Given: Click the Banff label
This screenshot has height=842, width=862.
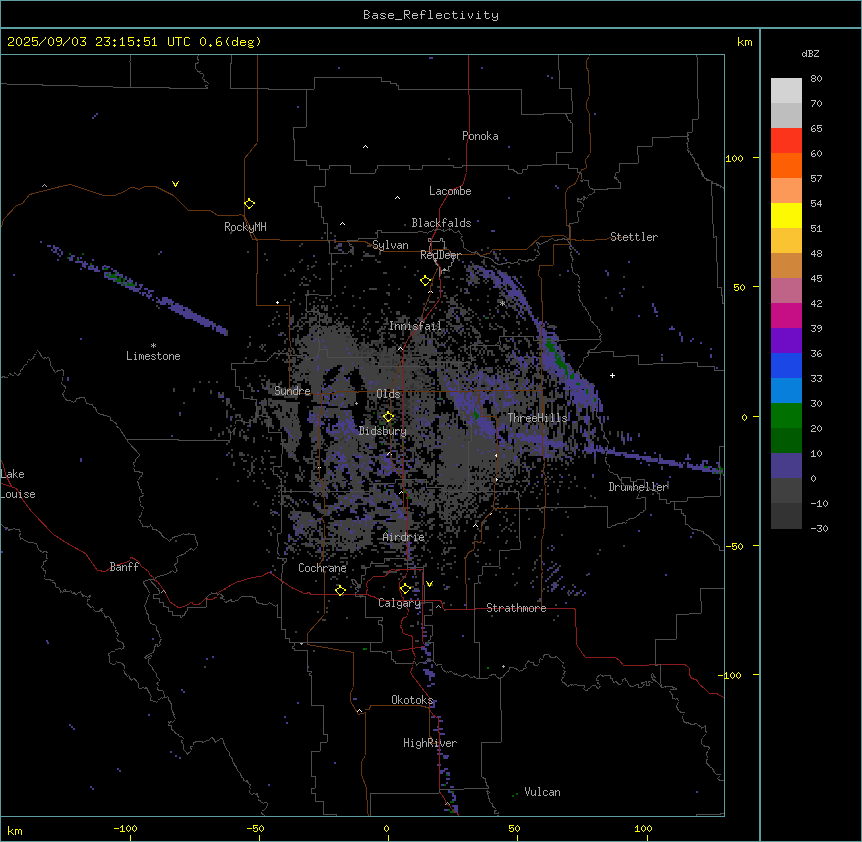Looking at the screenshot, I should pos(124,567).
